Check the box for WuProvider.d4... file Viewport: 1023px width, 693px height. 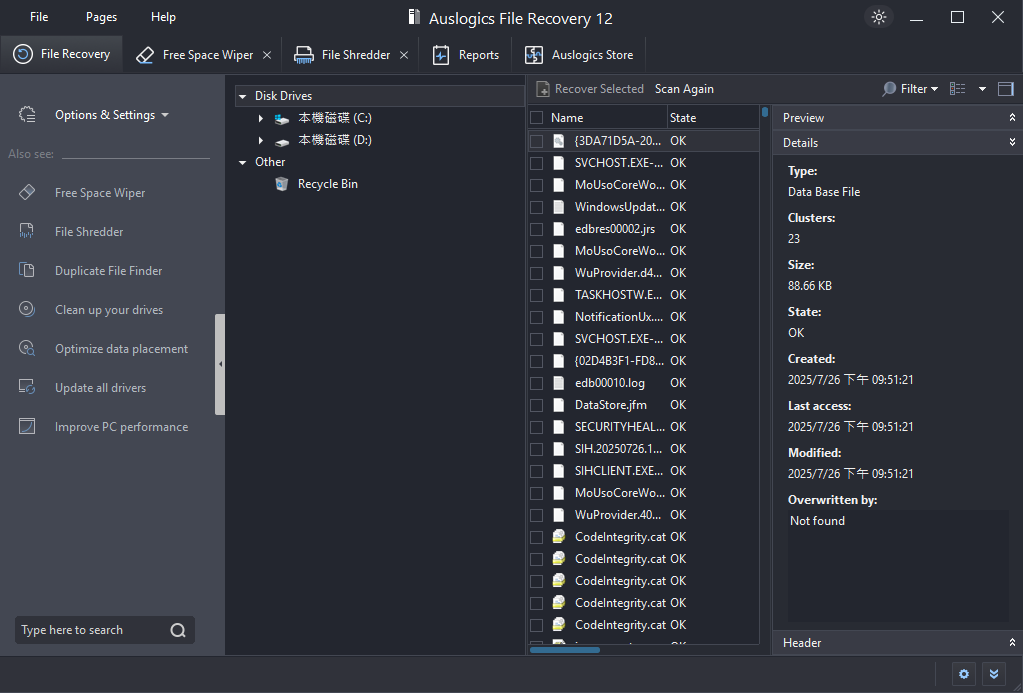pos(536,273)
